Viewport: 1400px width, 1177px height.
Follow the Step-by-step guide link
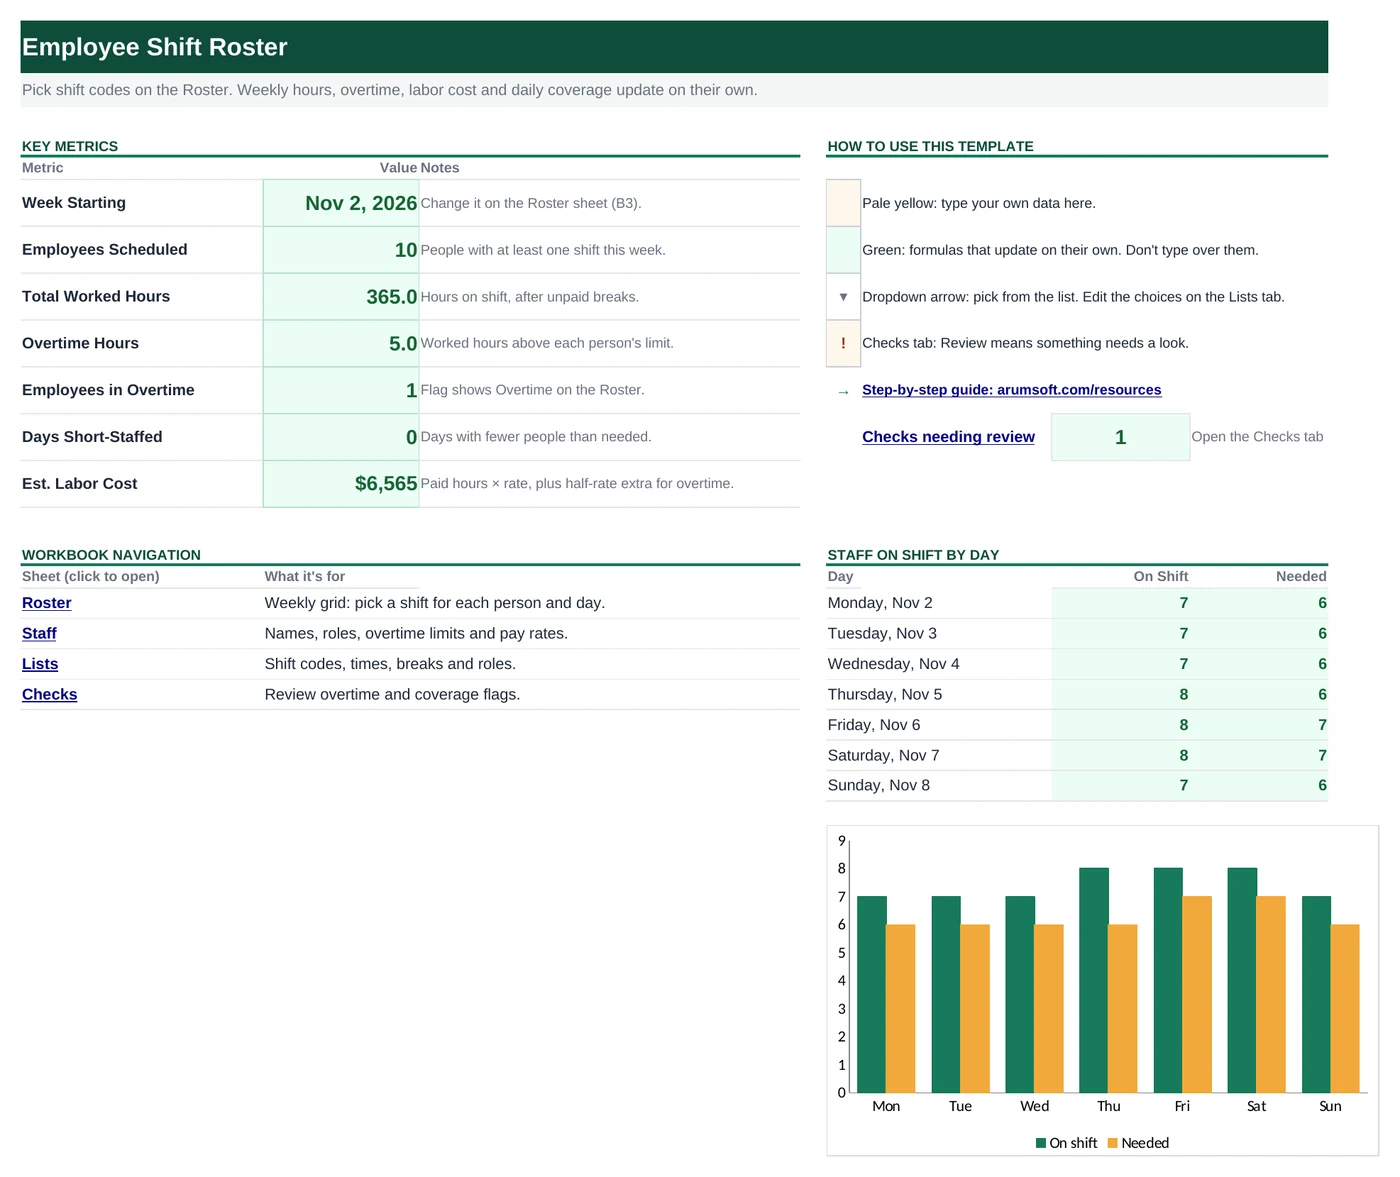[1012, 390]
